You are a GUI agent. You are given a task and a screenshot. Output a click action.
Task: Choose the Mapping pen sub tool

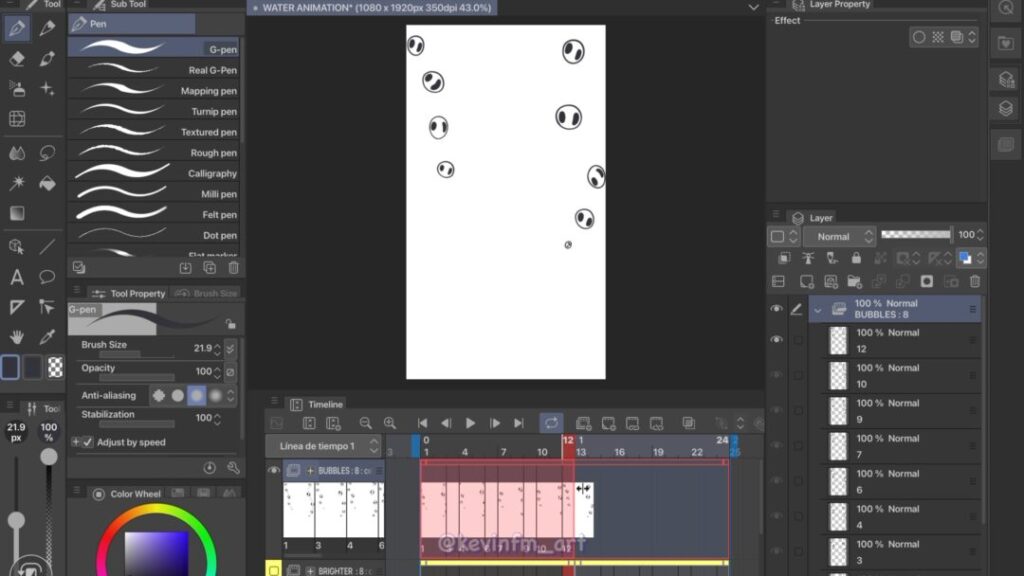(155, 91)
